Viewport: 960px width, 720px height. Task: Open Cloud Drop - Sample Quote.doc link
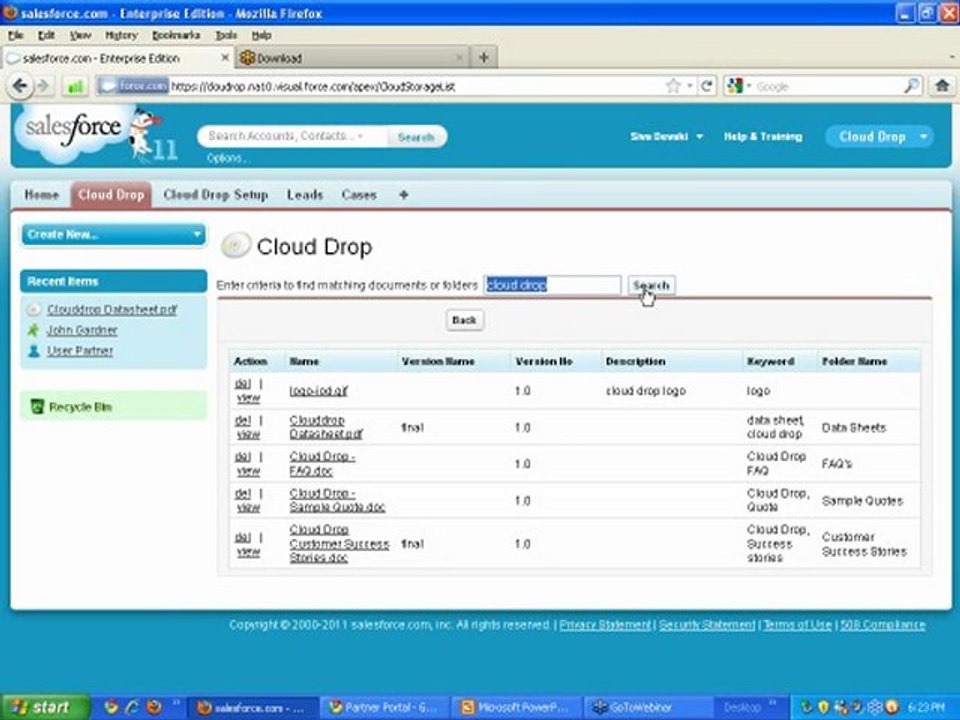point(337,500)
